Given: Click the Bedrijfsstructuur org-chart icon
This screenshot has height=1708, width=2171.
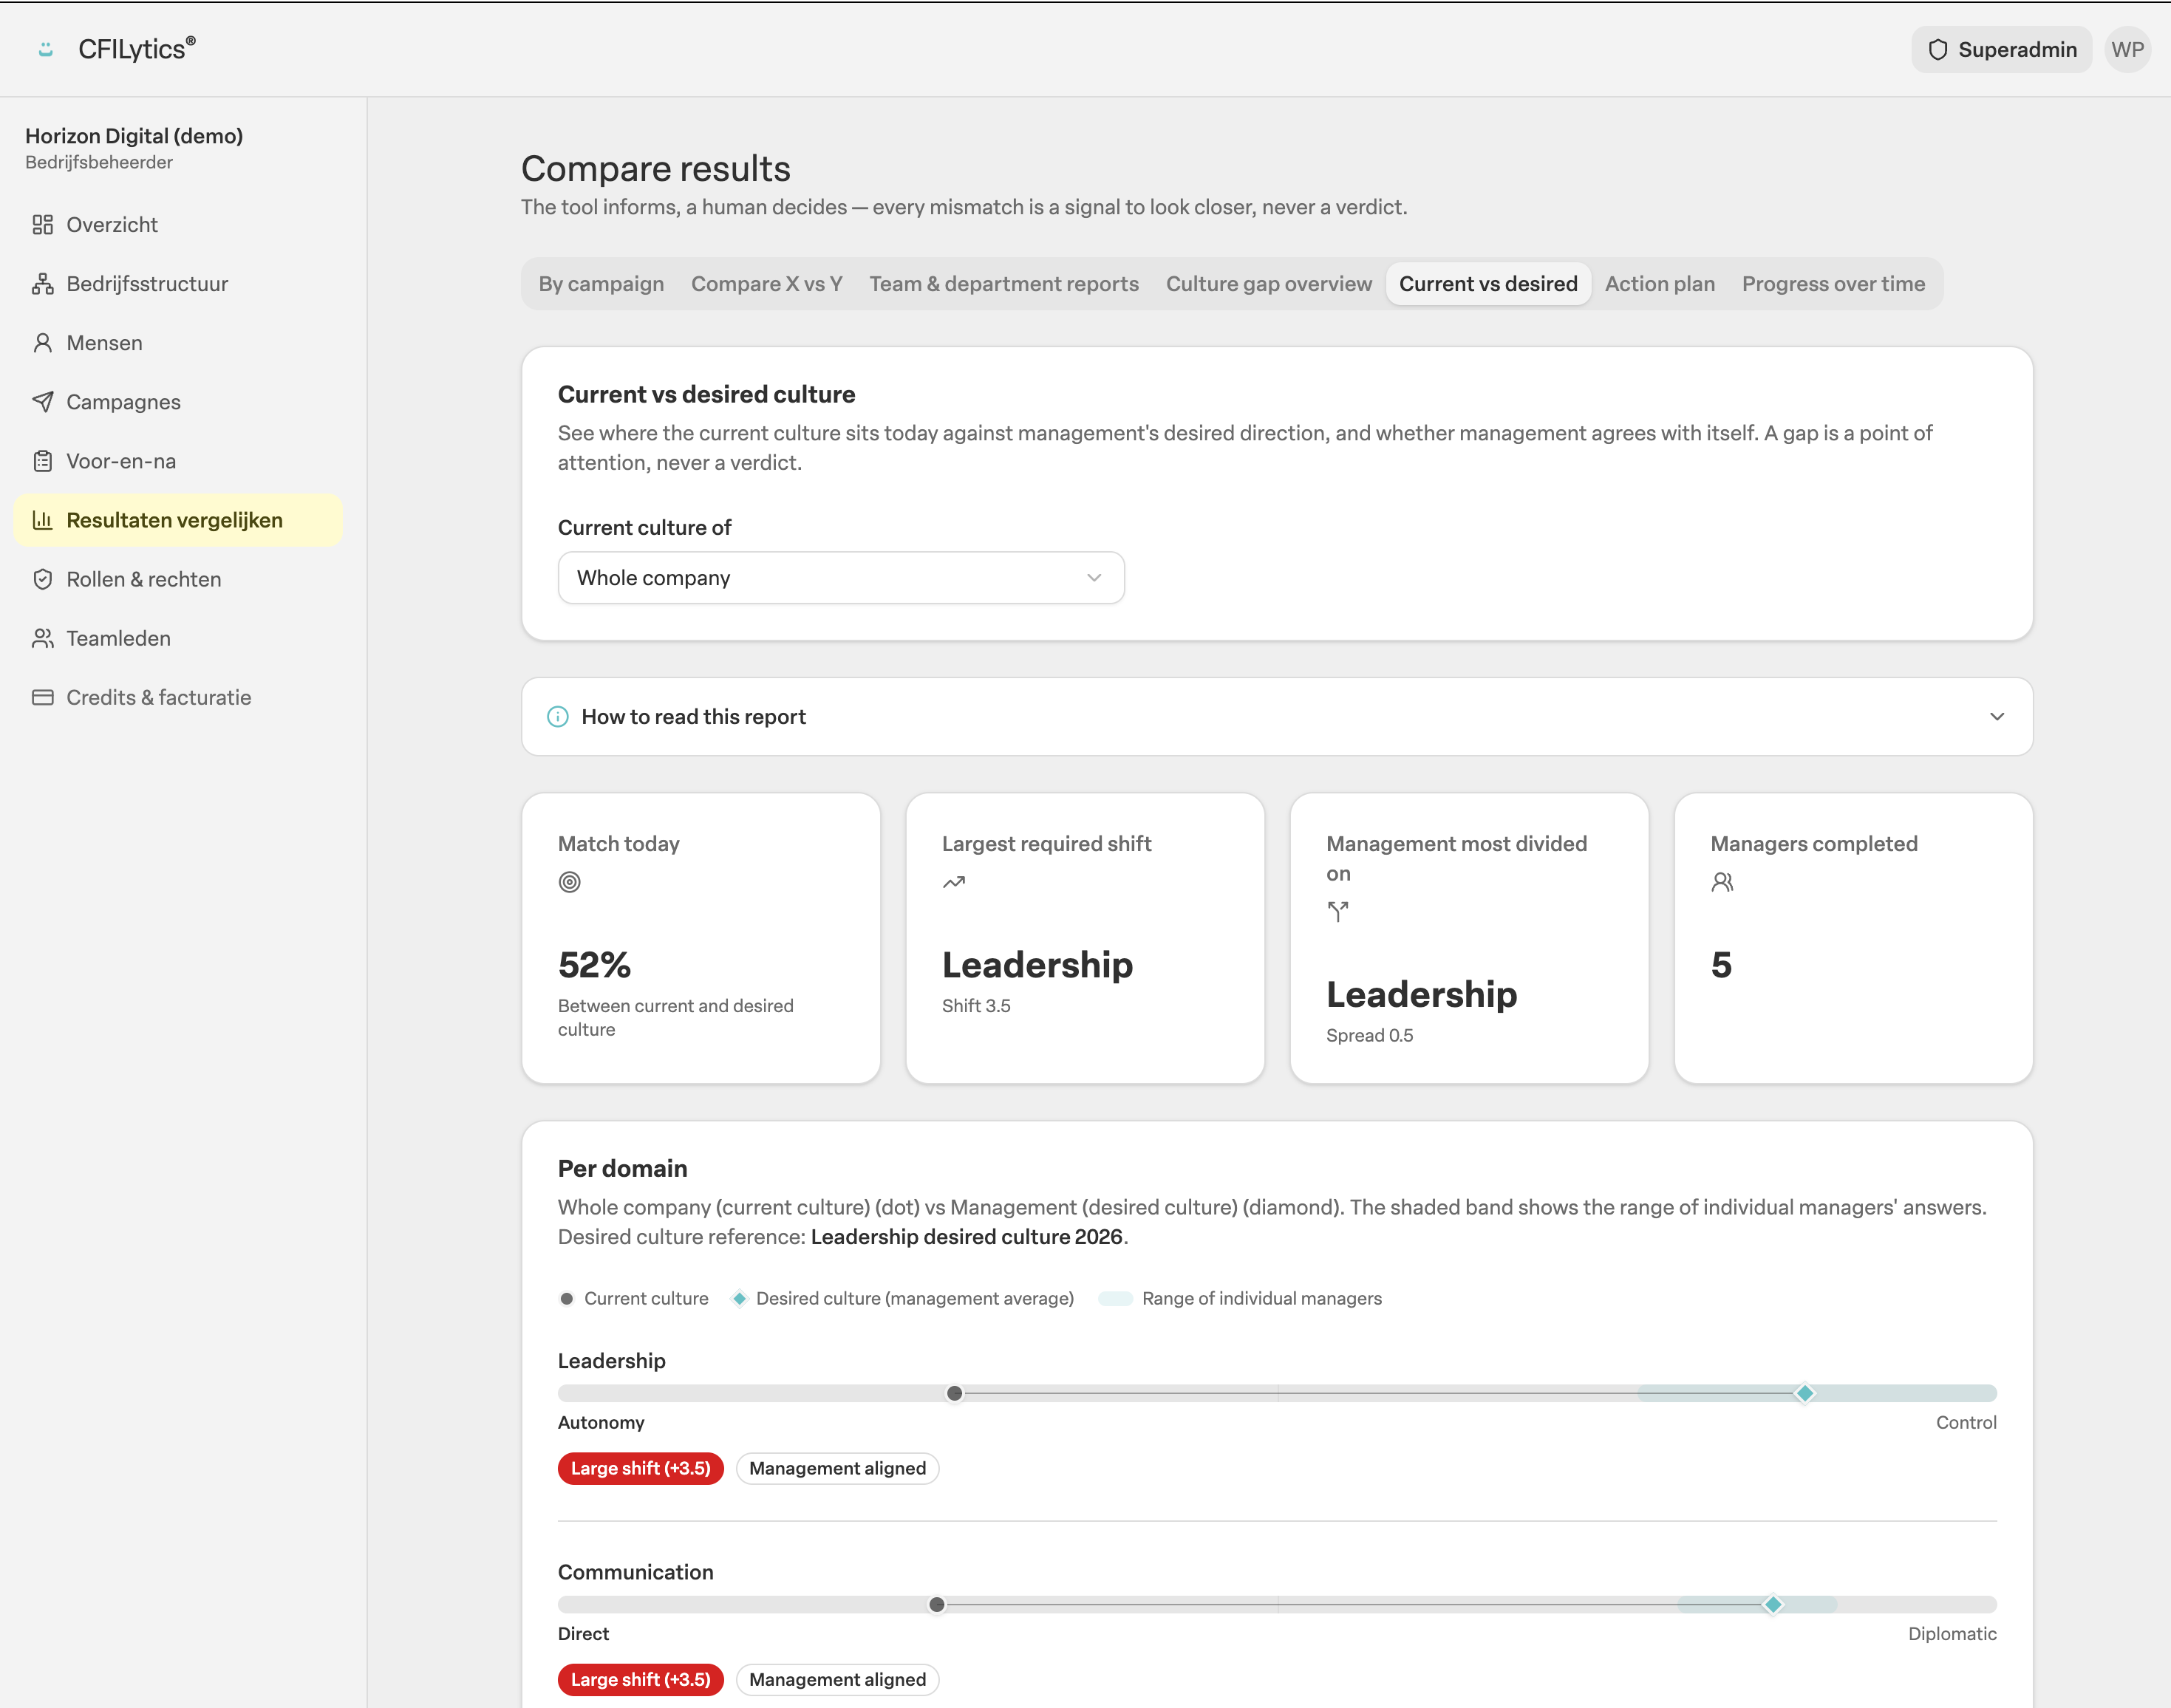Looking at the screenshot, I should pos(42,283).
